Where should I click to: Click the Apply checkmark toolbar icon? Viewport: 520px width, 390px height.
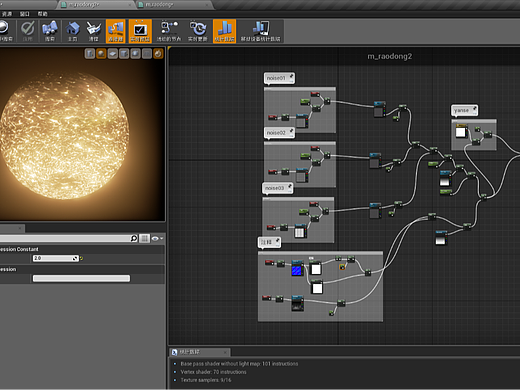tap(28, 31)
